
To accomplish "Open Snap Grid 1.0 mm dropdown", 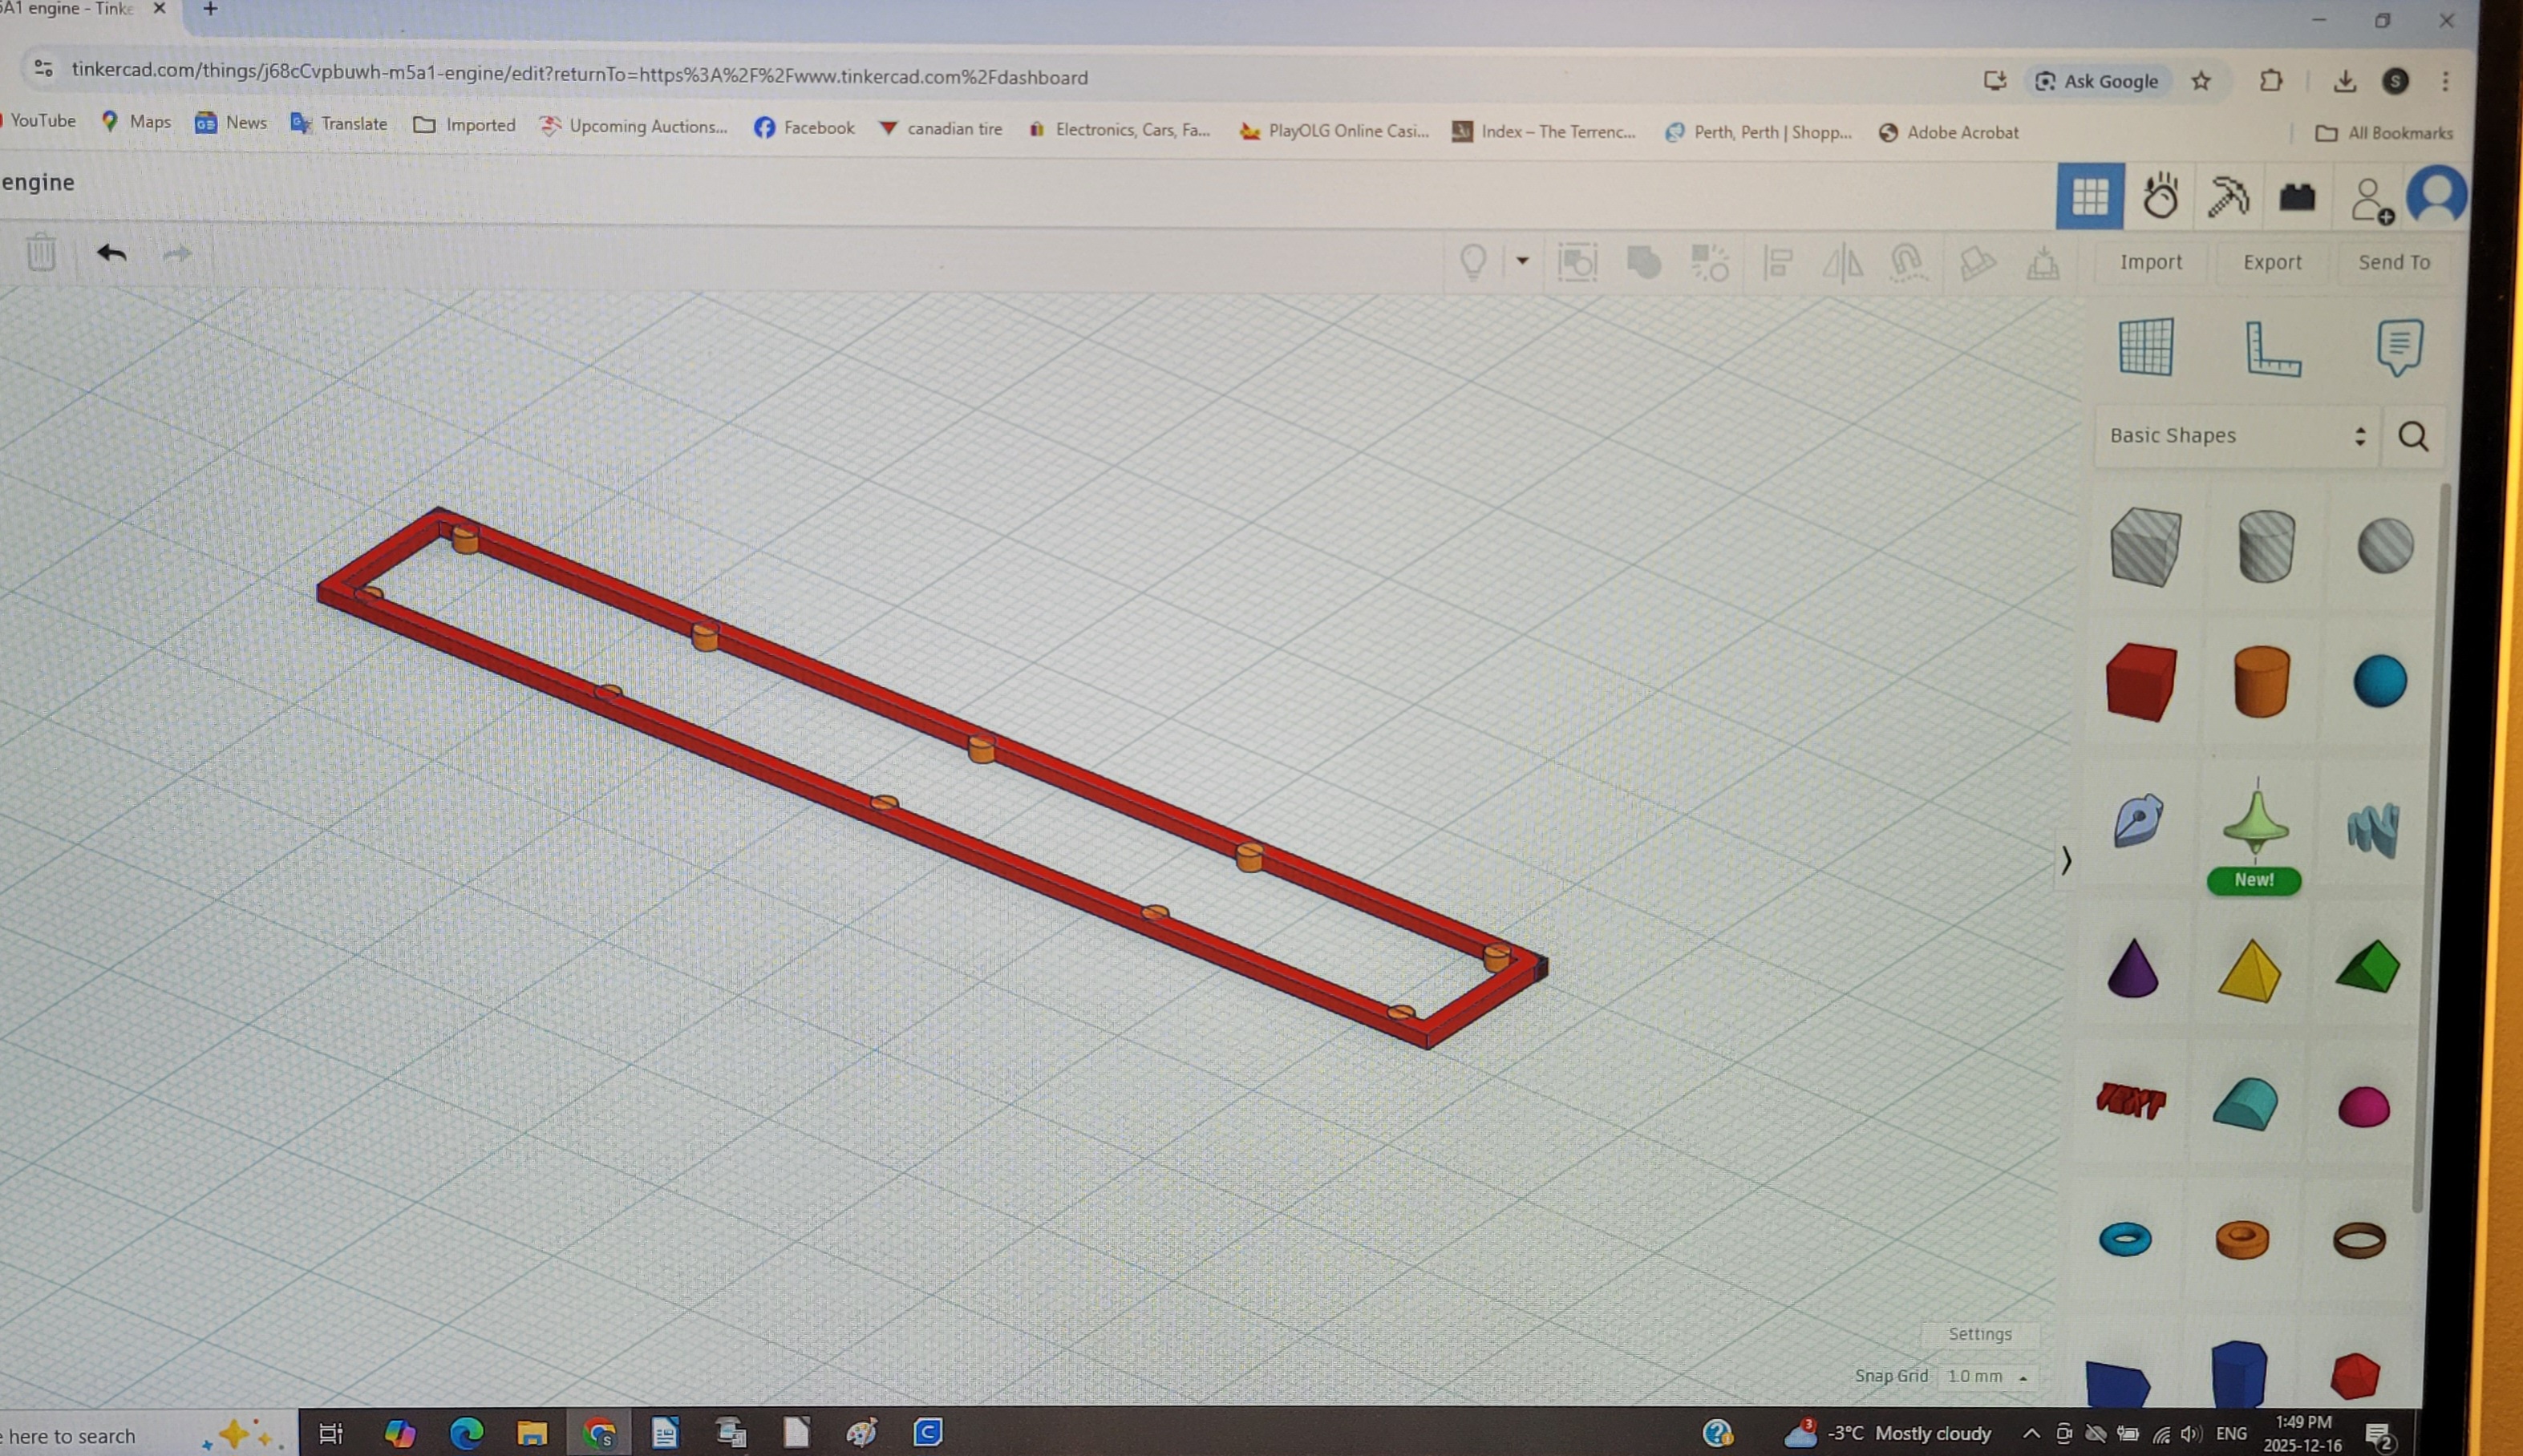I will 1986,1377.
